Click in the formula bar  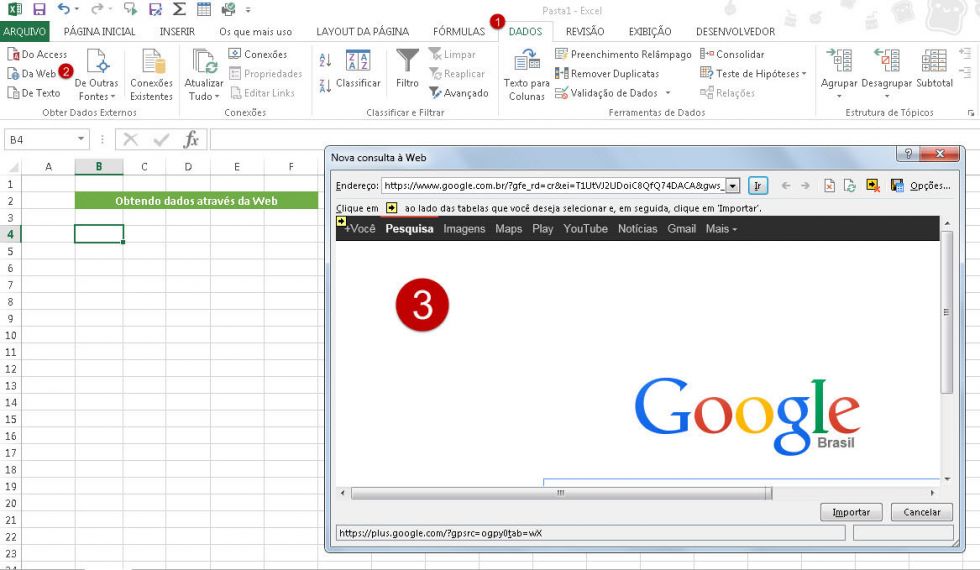[x=594, y=139]
